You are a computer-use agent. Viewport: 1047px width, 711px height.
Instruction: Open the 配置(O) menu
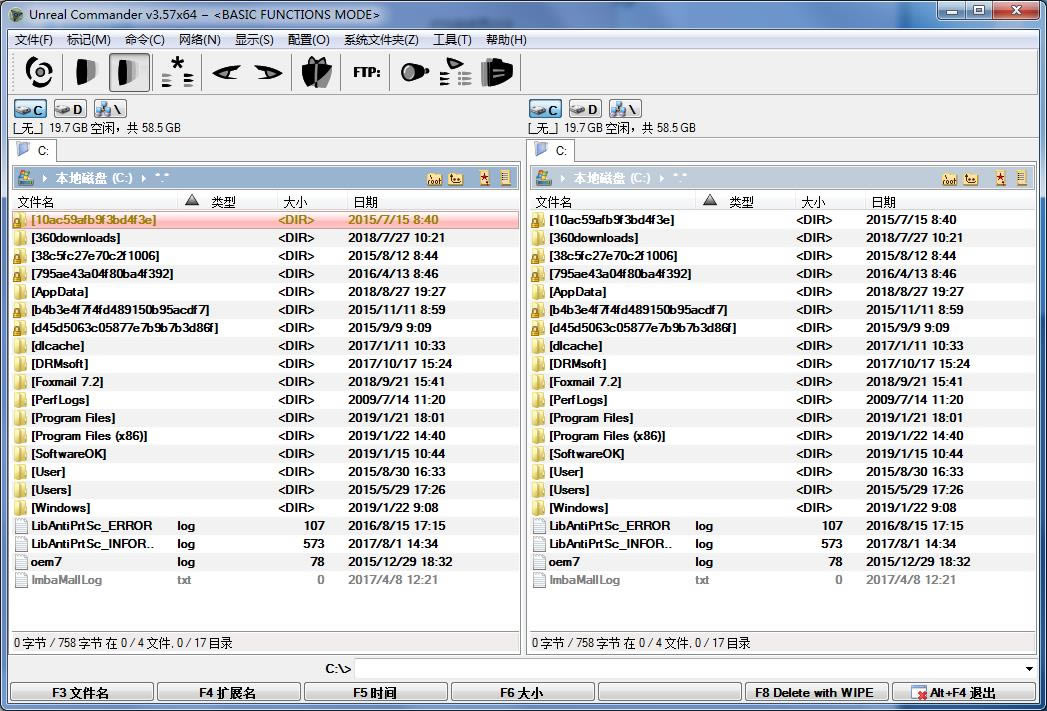[x=308, y=39]
